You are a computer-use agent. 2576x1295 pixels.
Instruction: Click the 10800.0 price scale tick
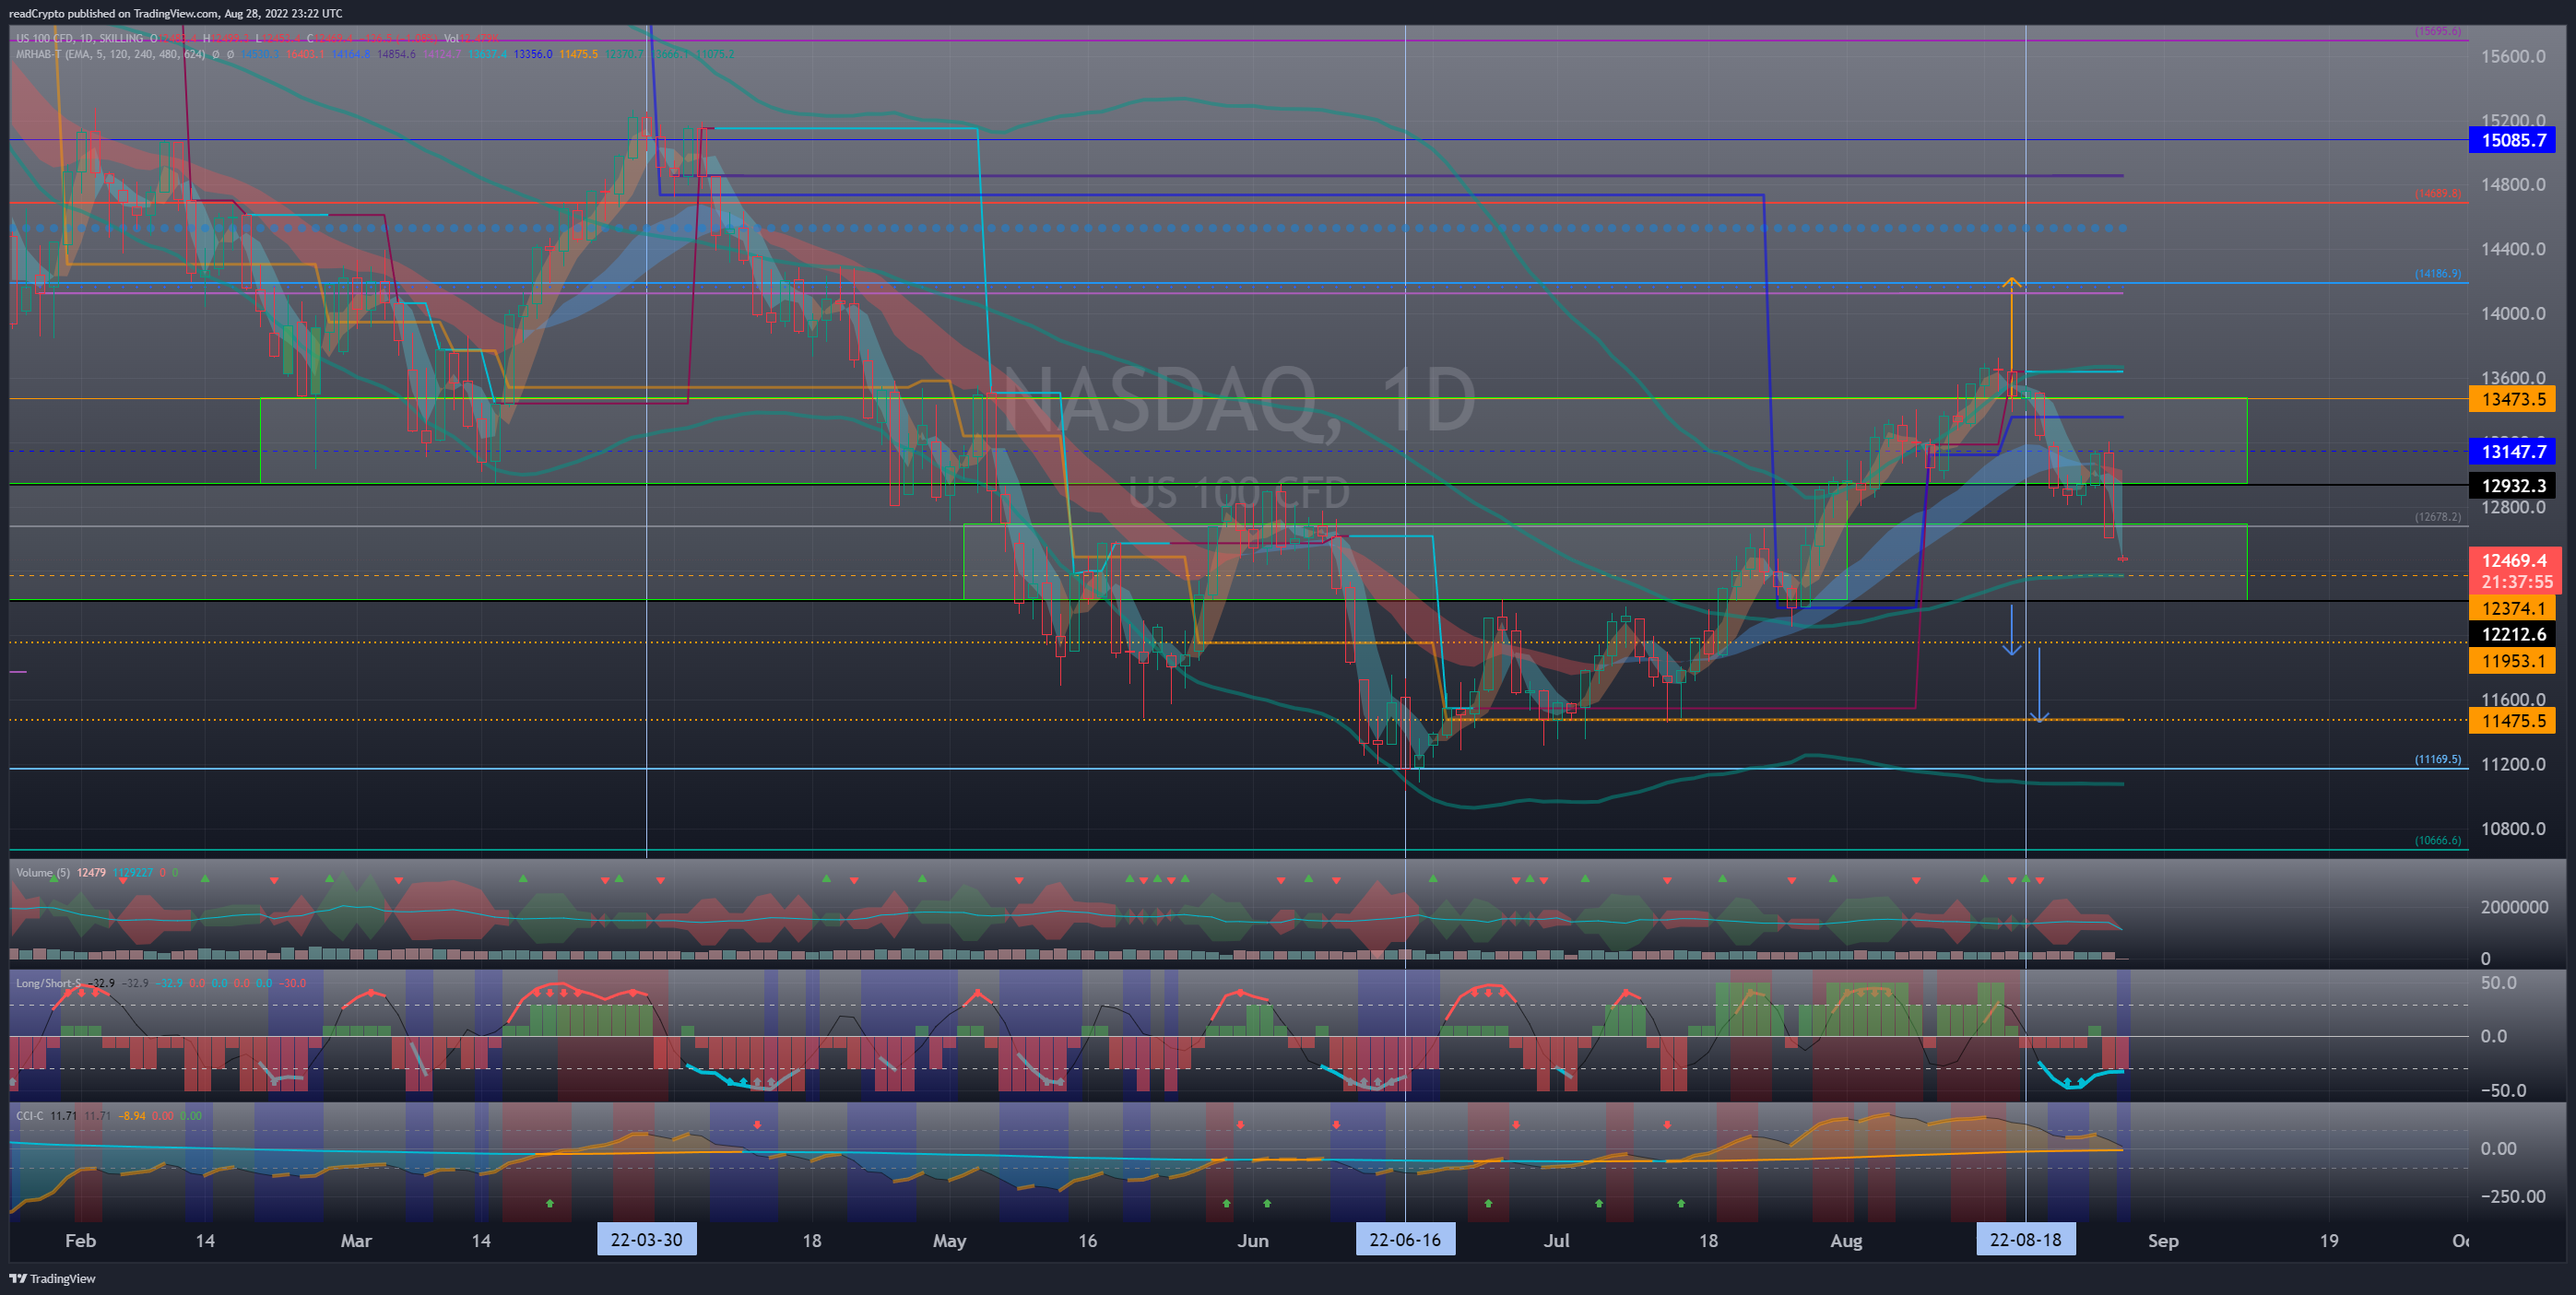point(2513,828)
